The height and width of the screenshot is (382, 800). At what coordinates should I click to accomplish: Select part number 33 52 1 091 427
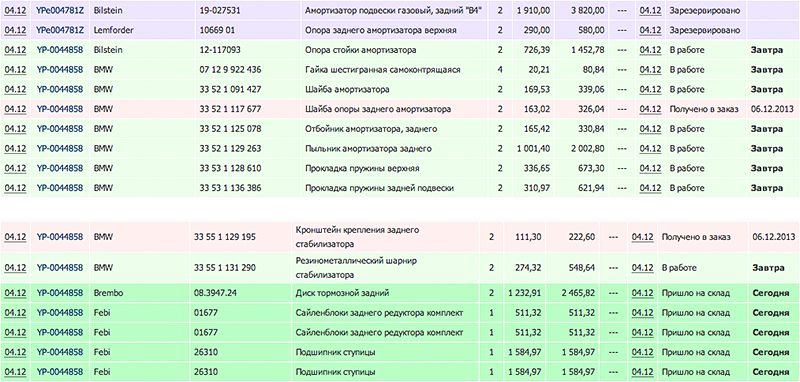230,89
